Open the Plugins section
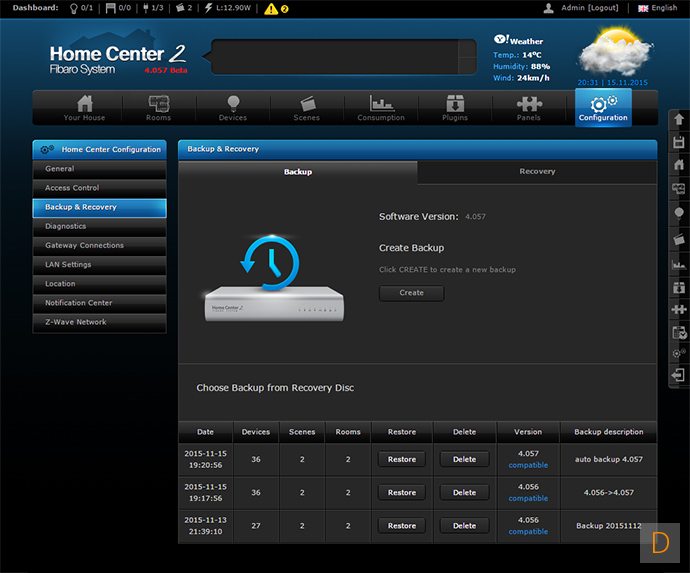 pos(455,108)
